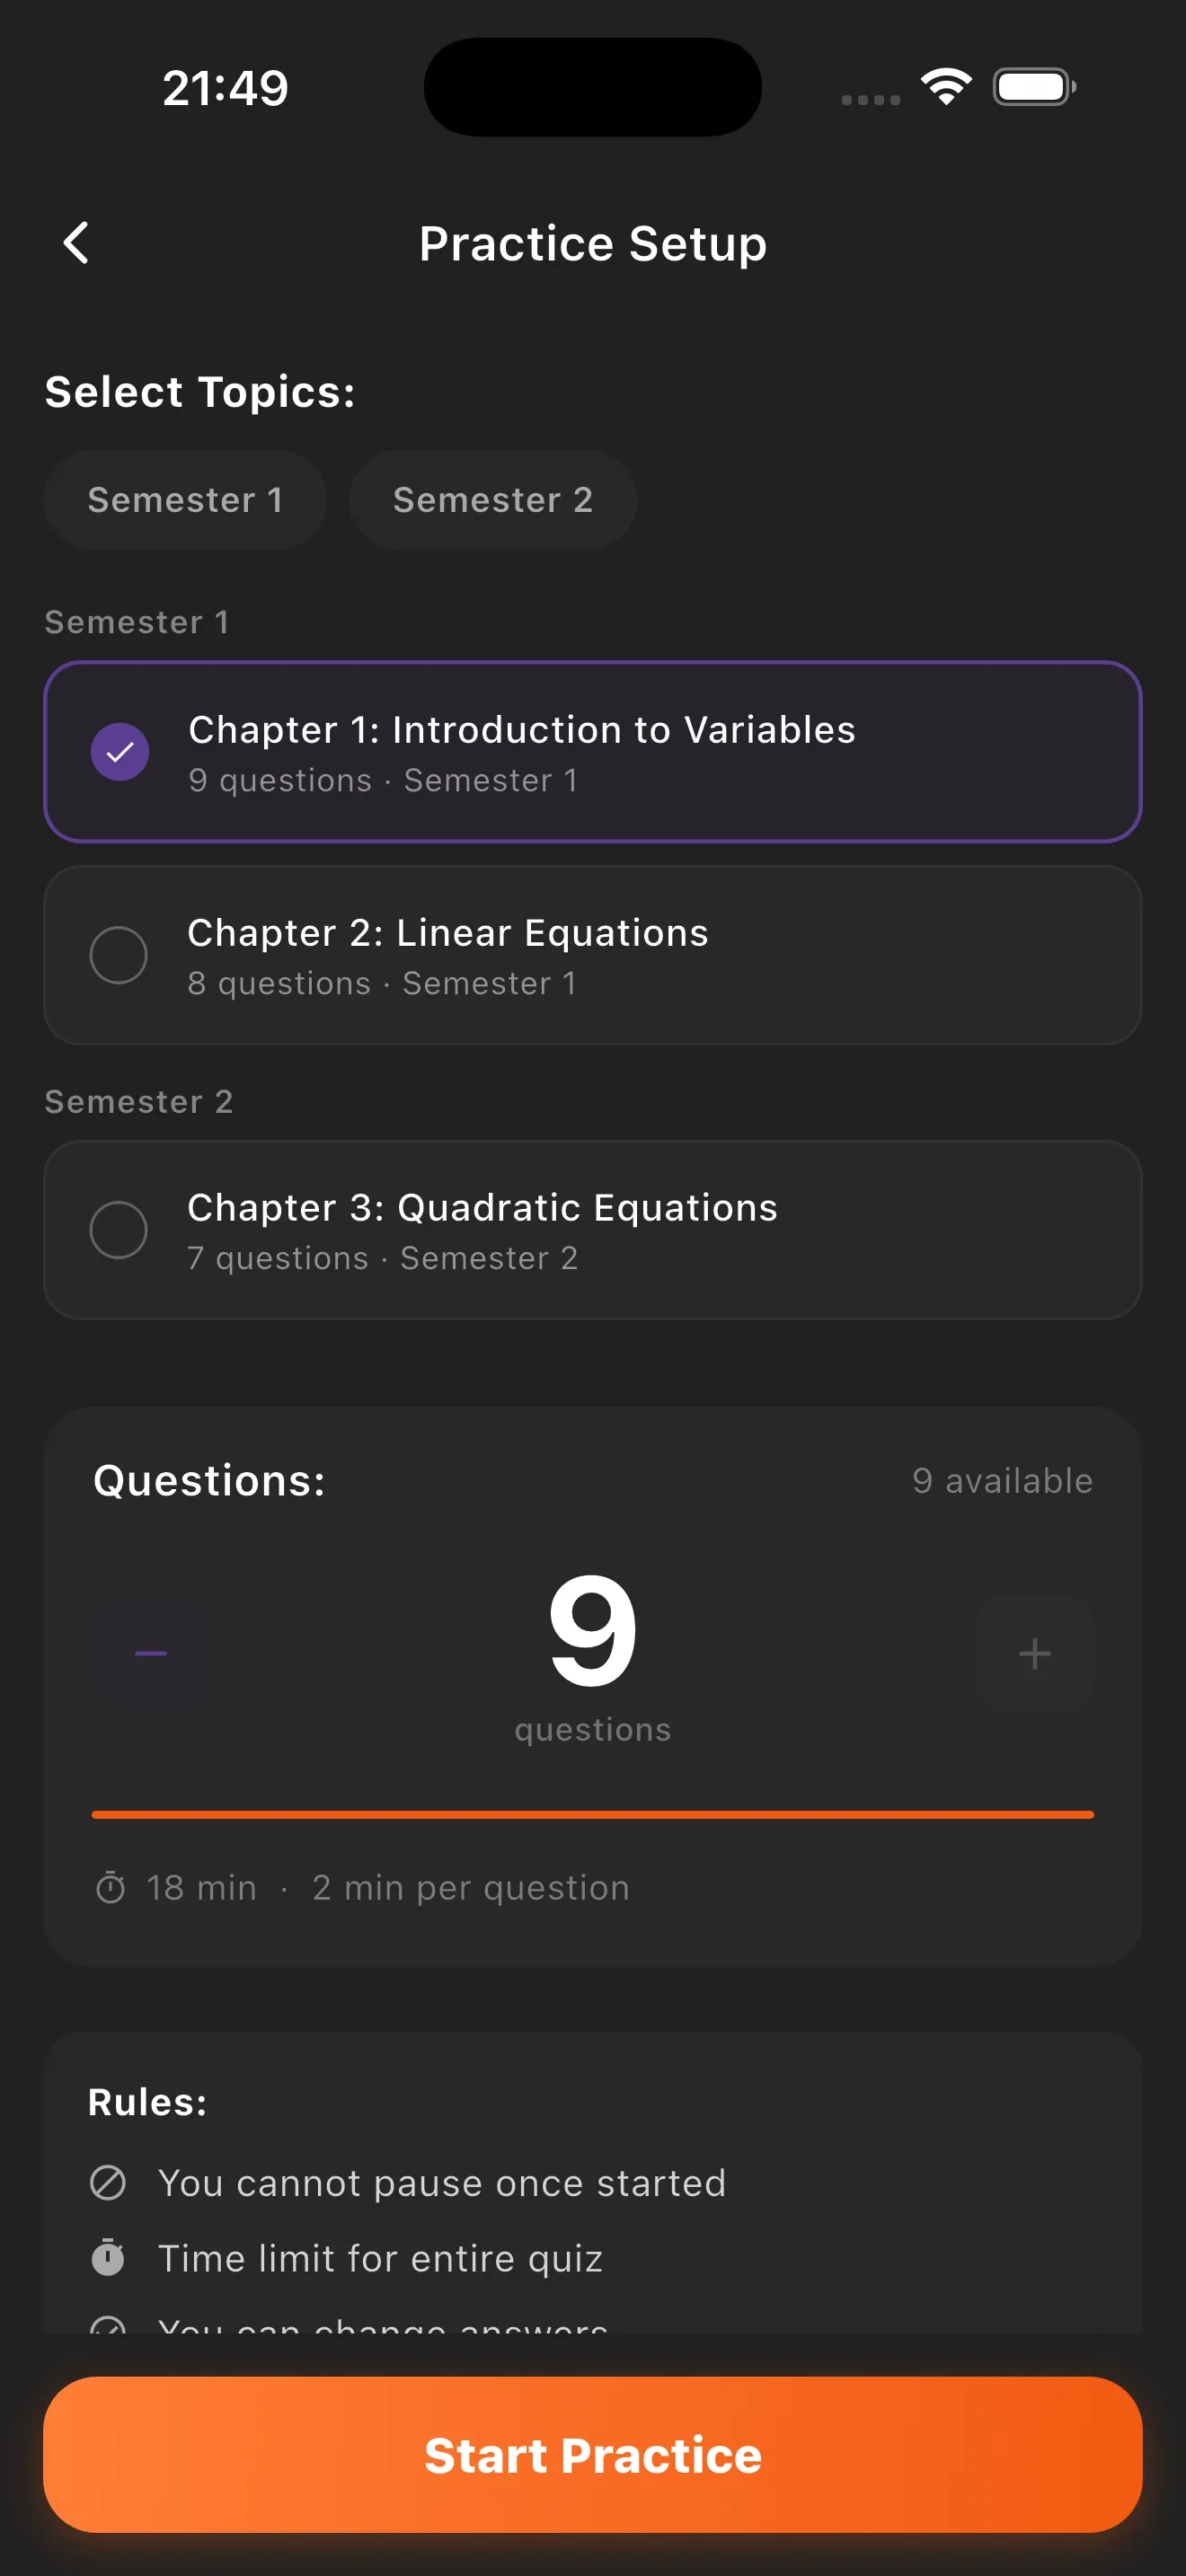The image size is (1186, 2576).
Task: Start Practice session
Action: coord(593,2454)
